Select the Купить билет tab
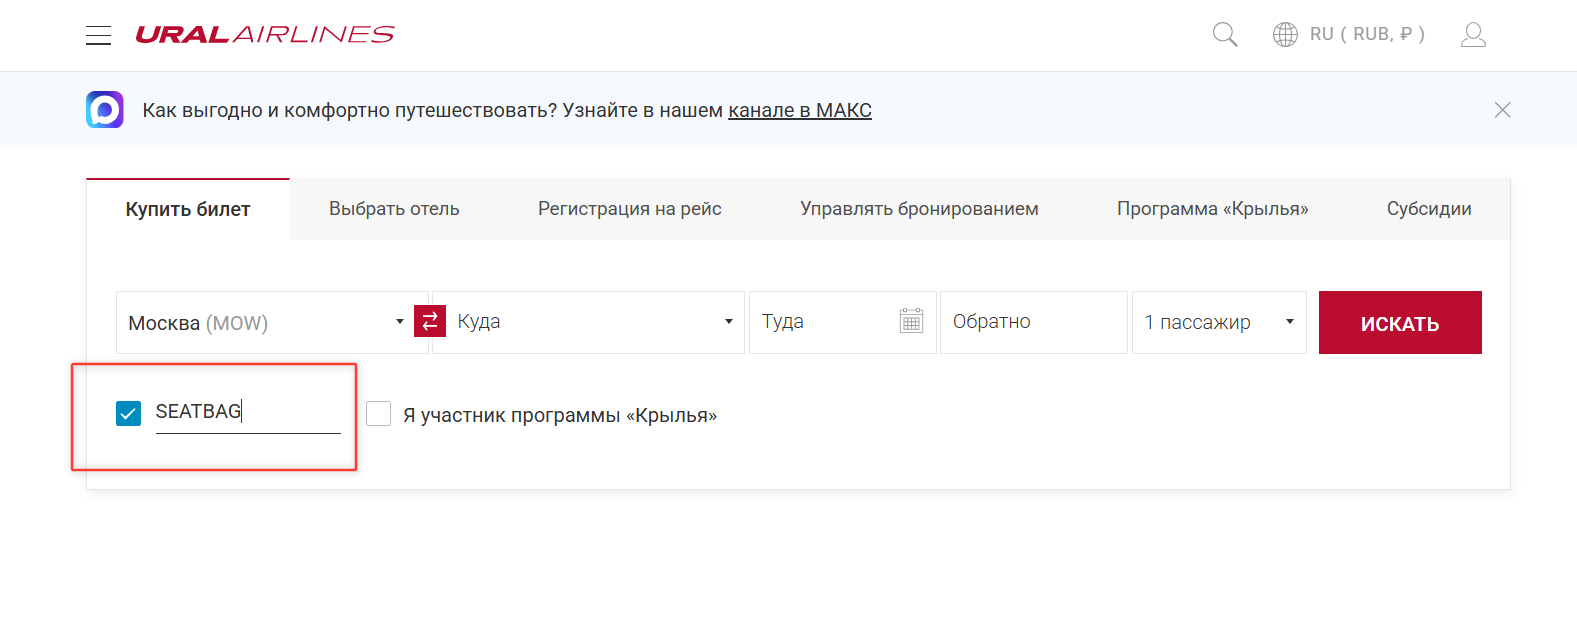 coord(188,209)
